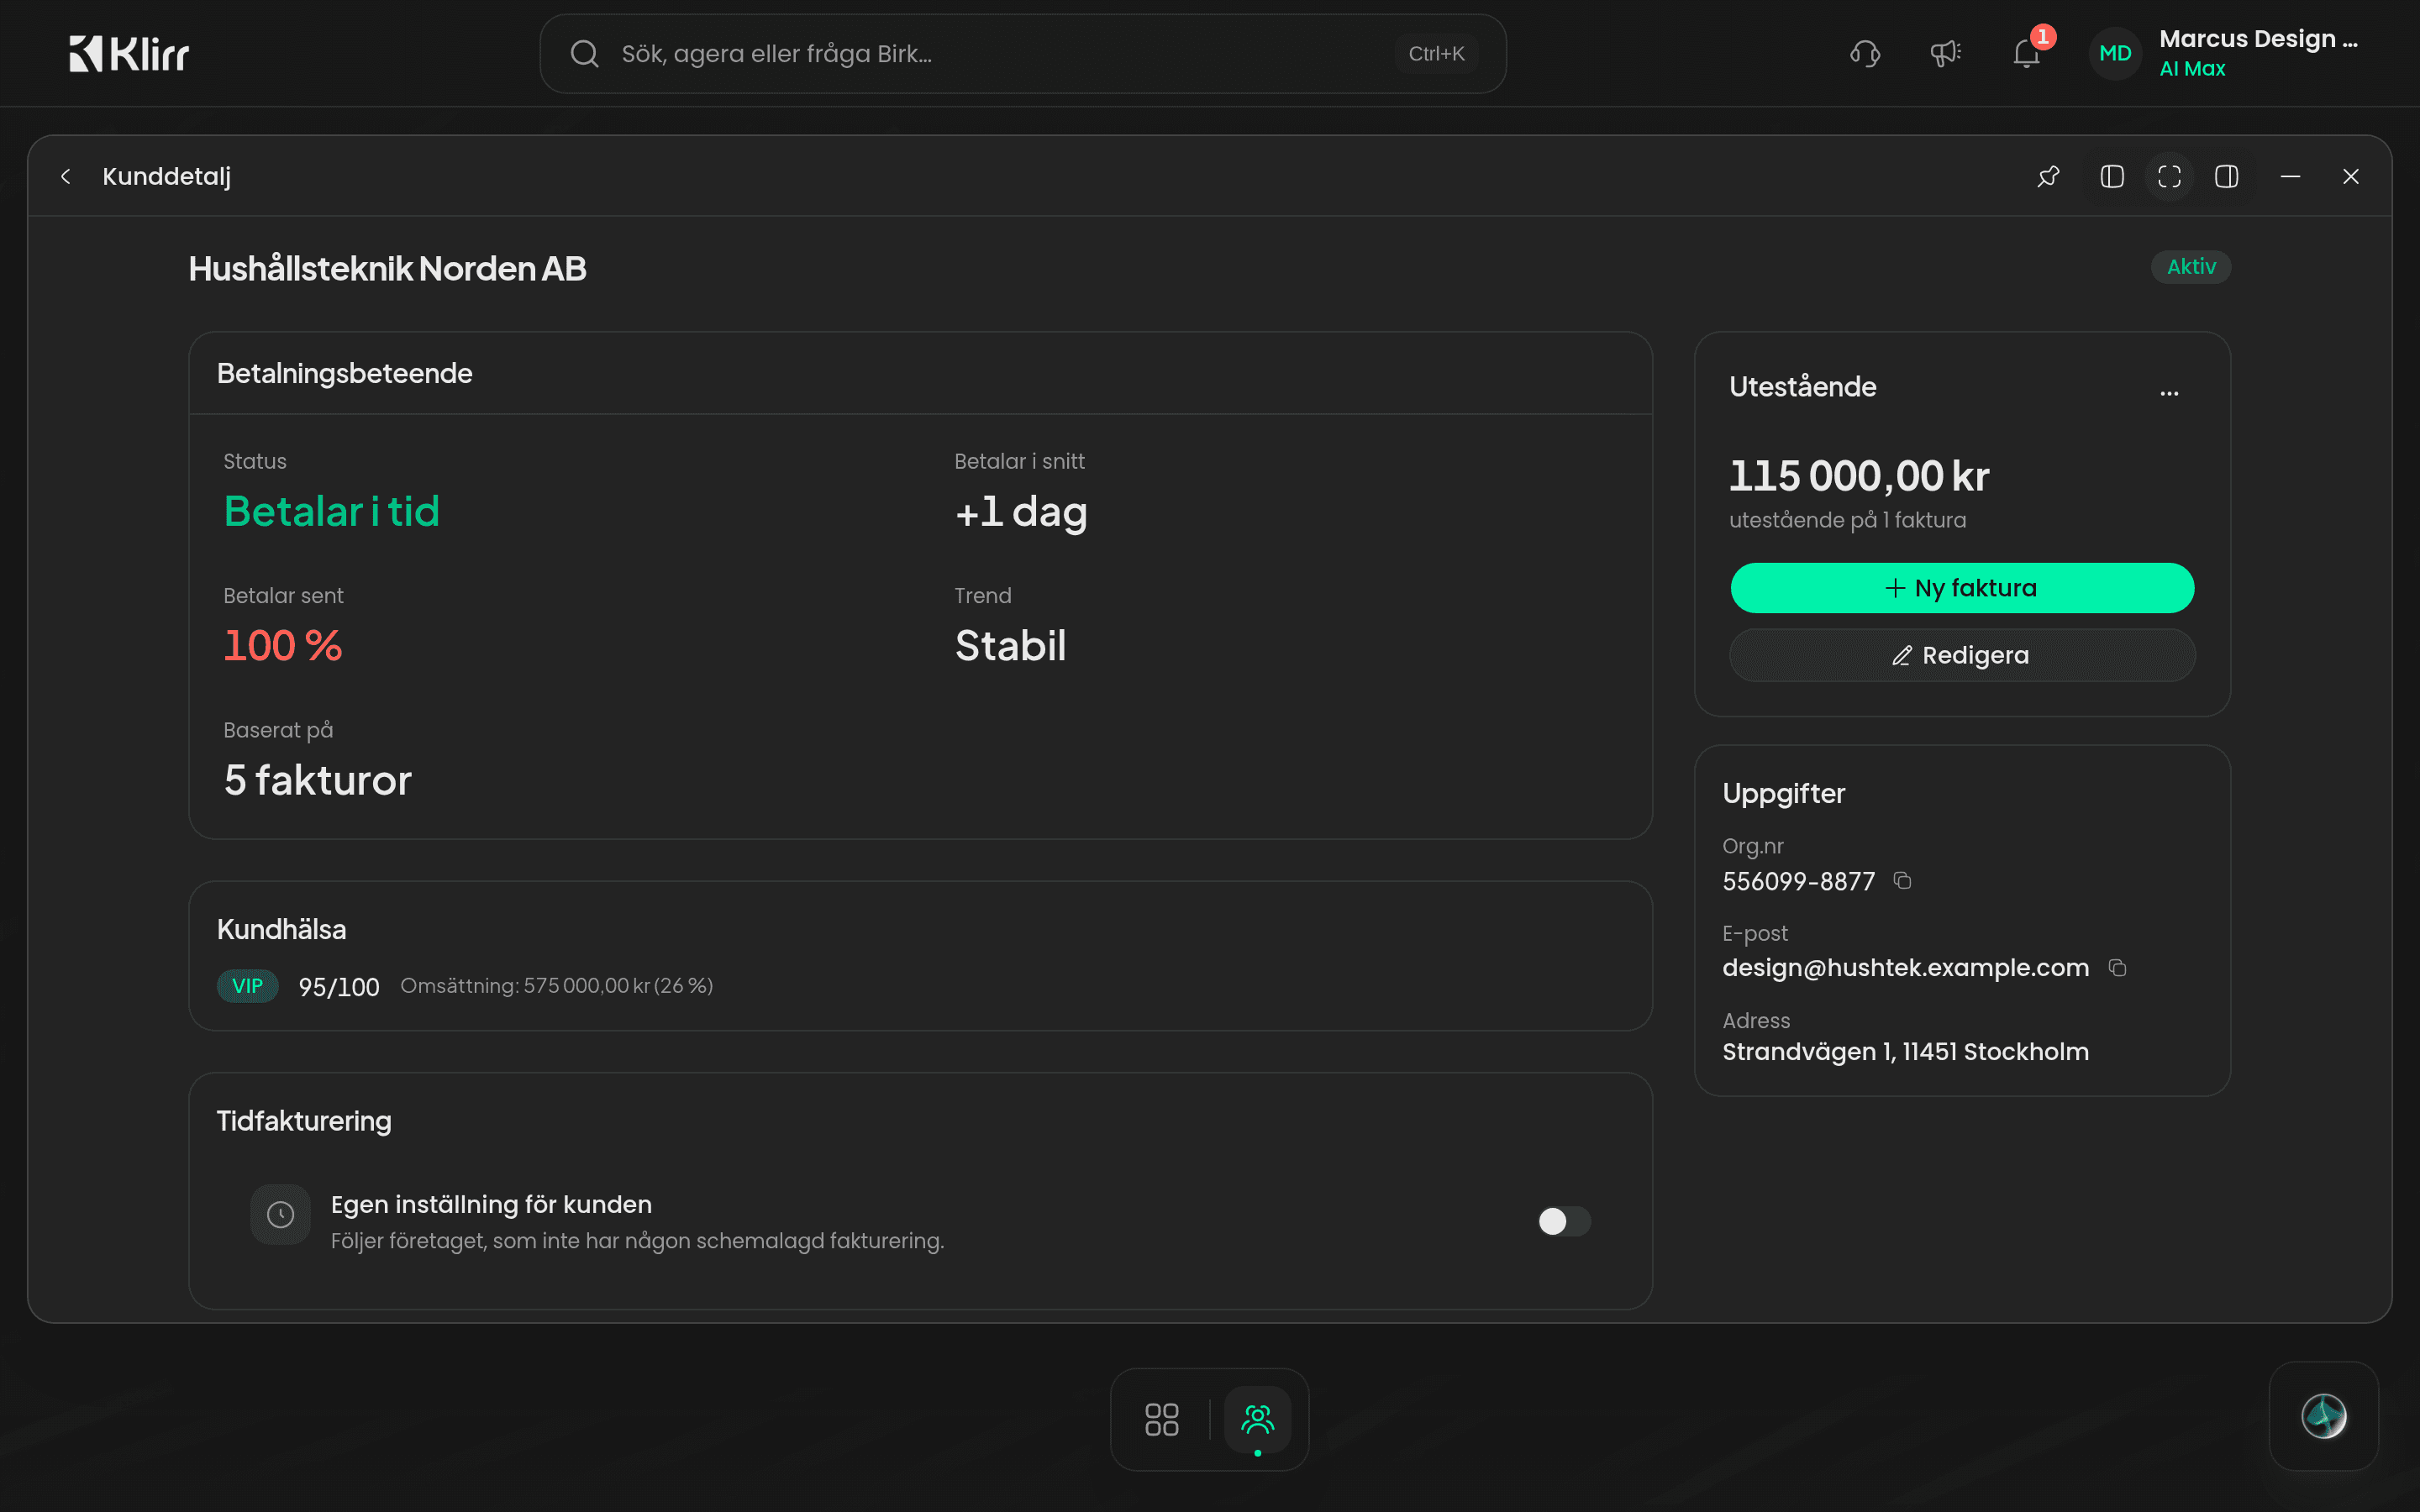
Task: Copy the Org.nr value
Action: pyautogui.click(x=1902, y=881)
